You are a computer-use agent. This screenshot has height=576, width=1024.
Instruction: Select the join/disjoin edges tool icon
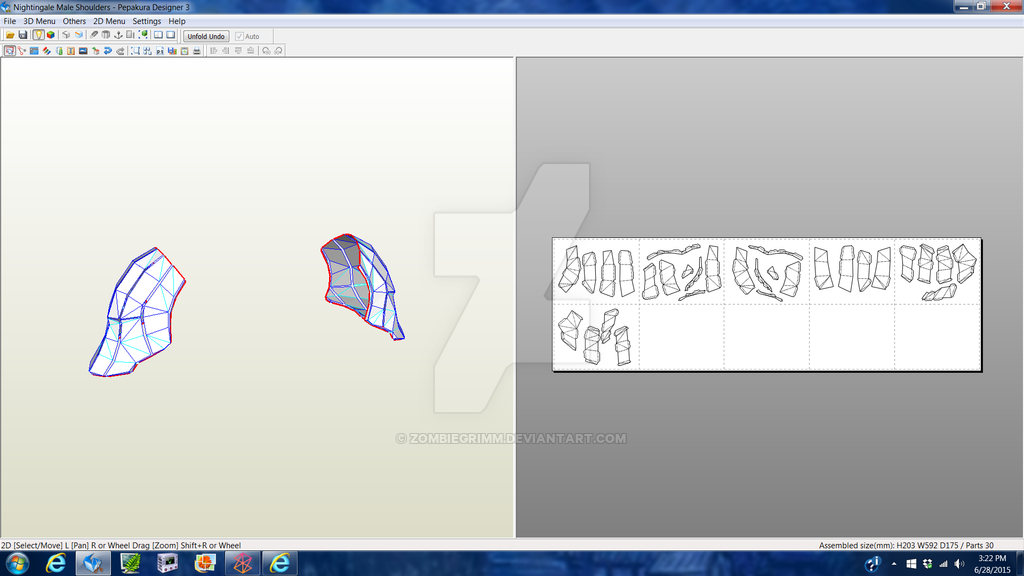[21, 50]
